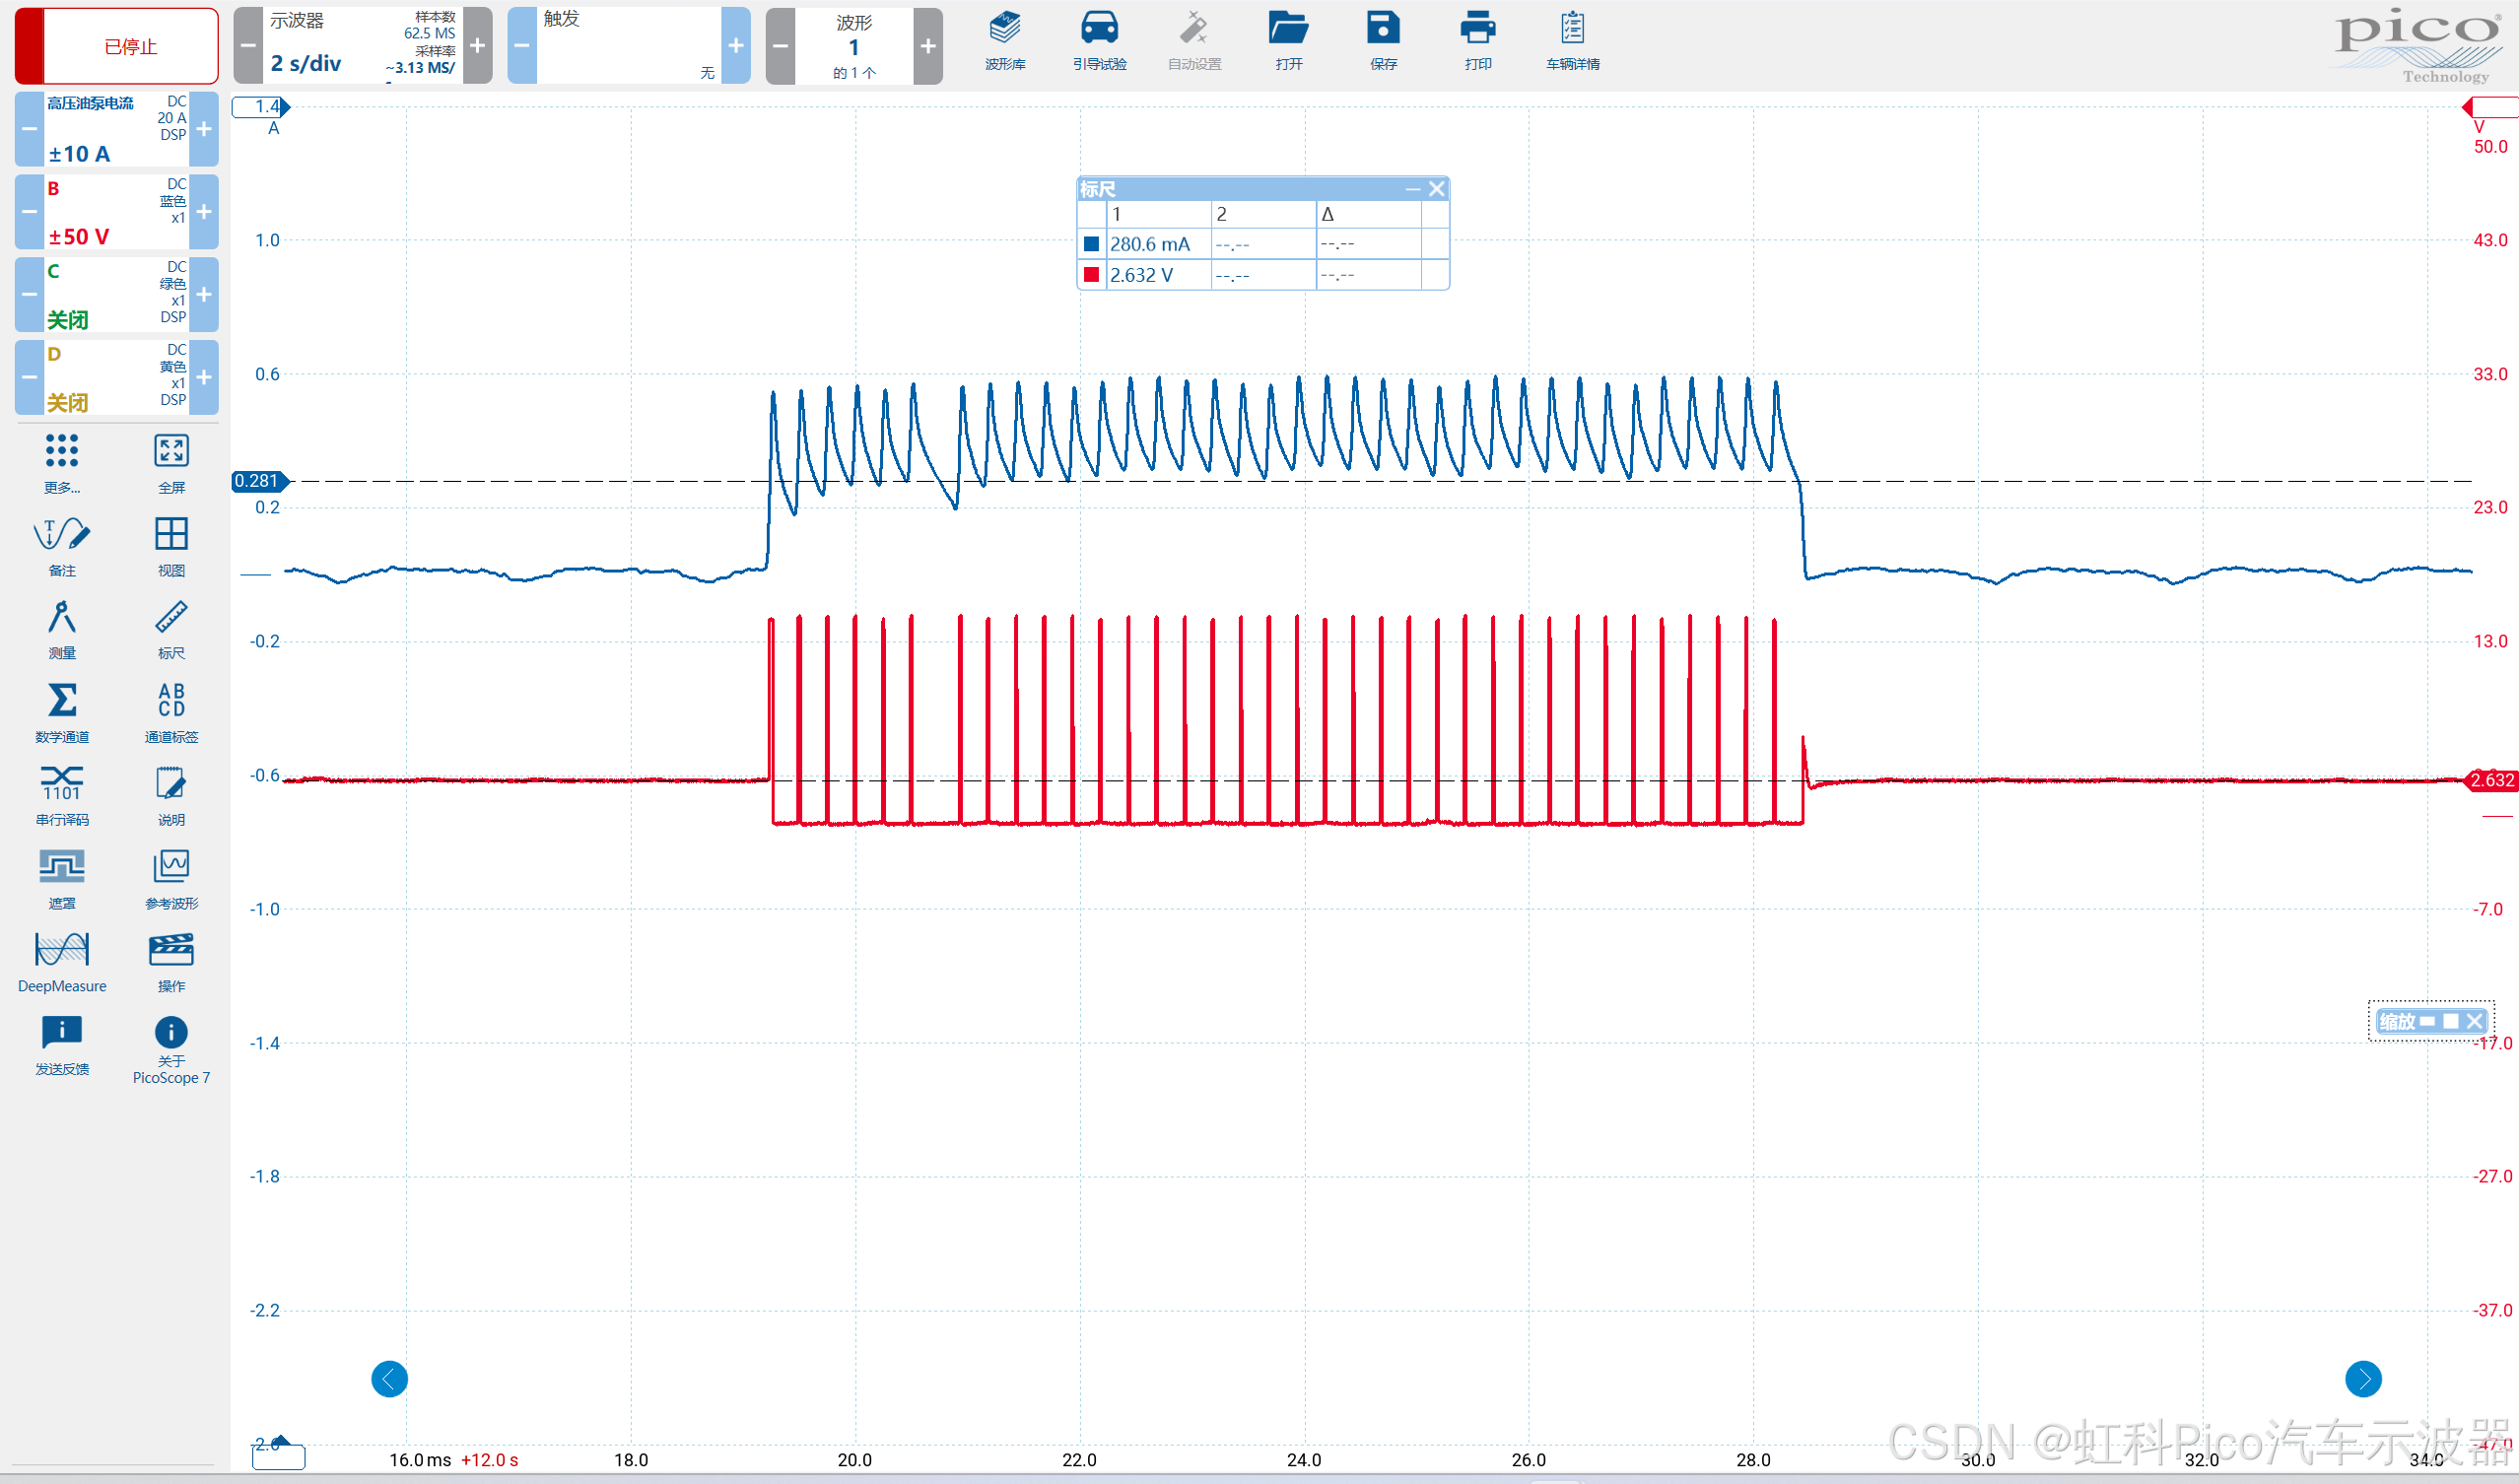Click the right scroll arrow on the graph
2519x1484 pixels.
pyautogui.click(x=2362, y=1379)
